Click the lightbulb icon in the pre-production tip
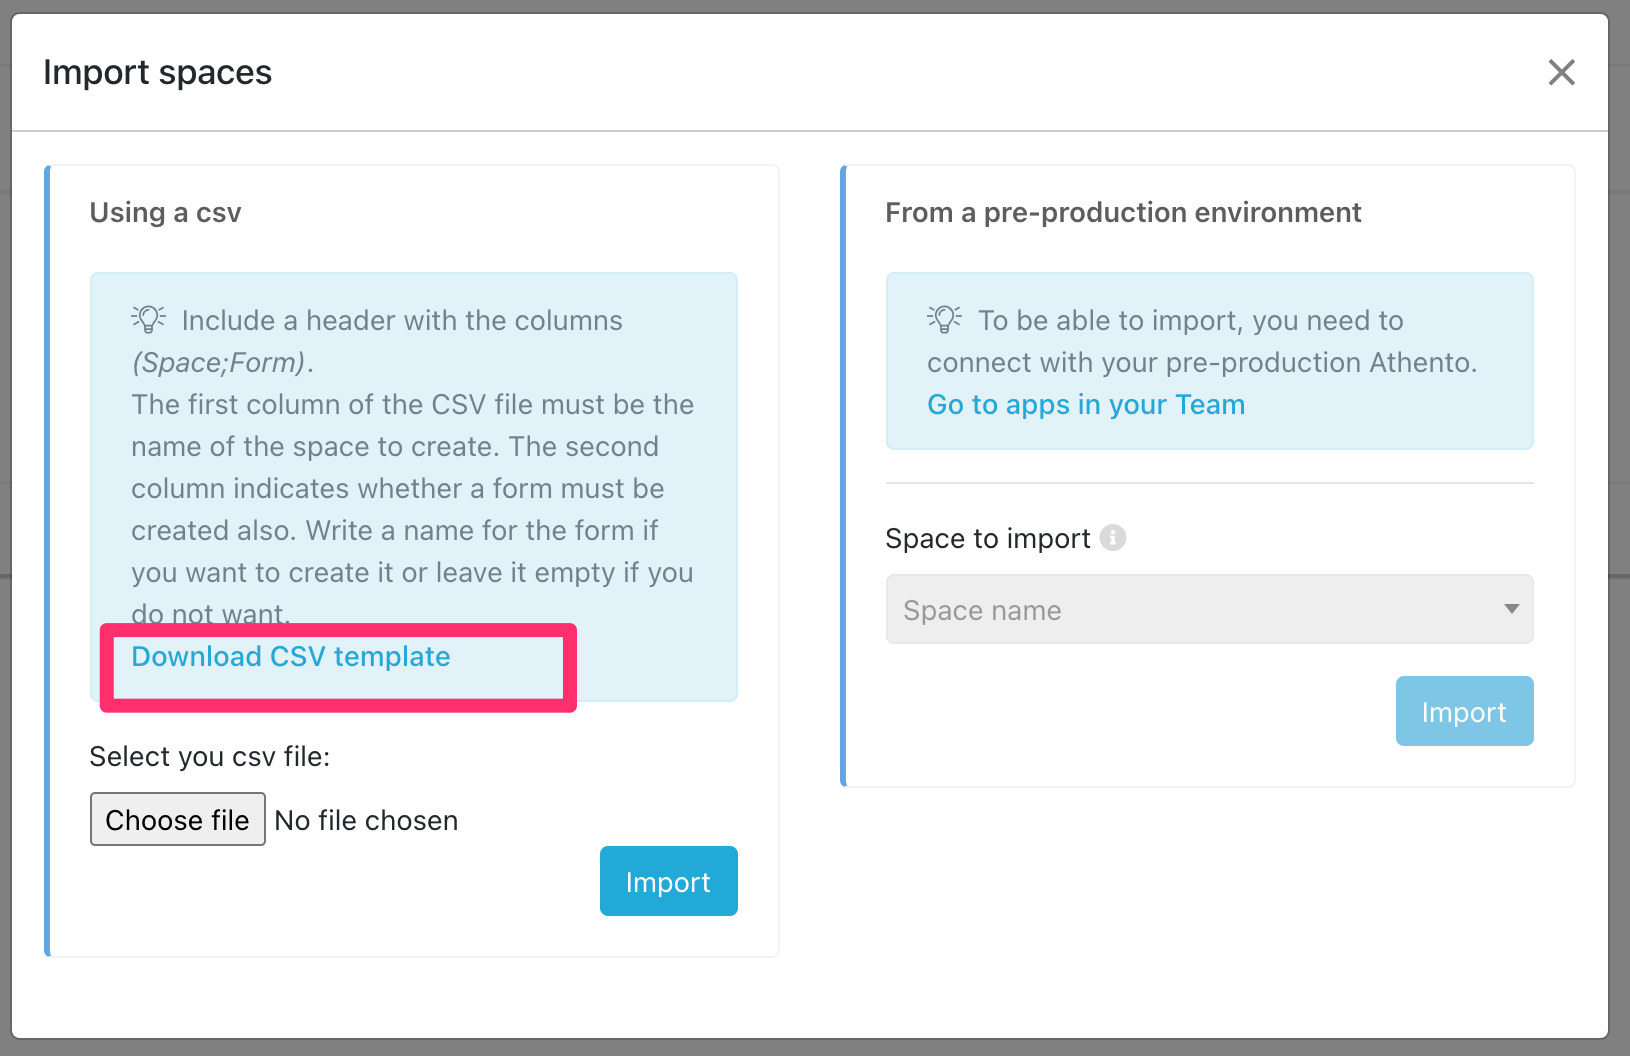The width and height of the screenshot is (1630, 1056). [945, 319]
